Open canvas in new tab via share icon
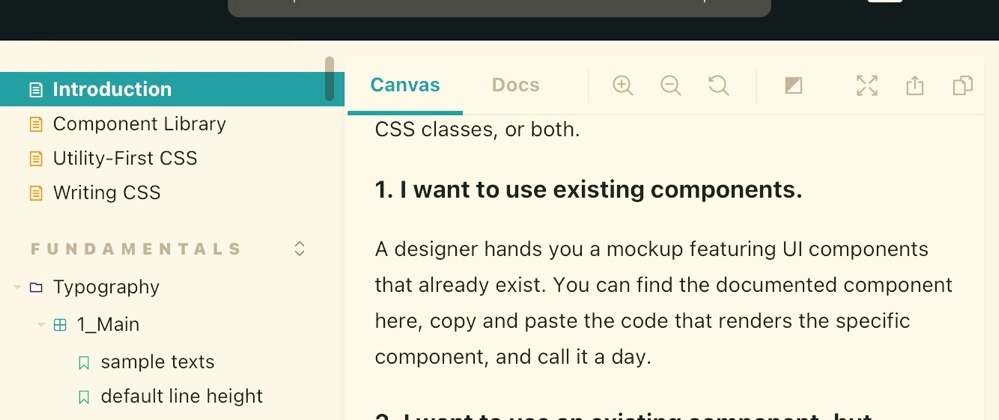The image size is (999, 420). point(915,86)
